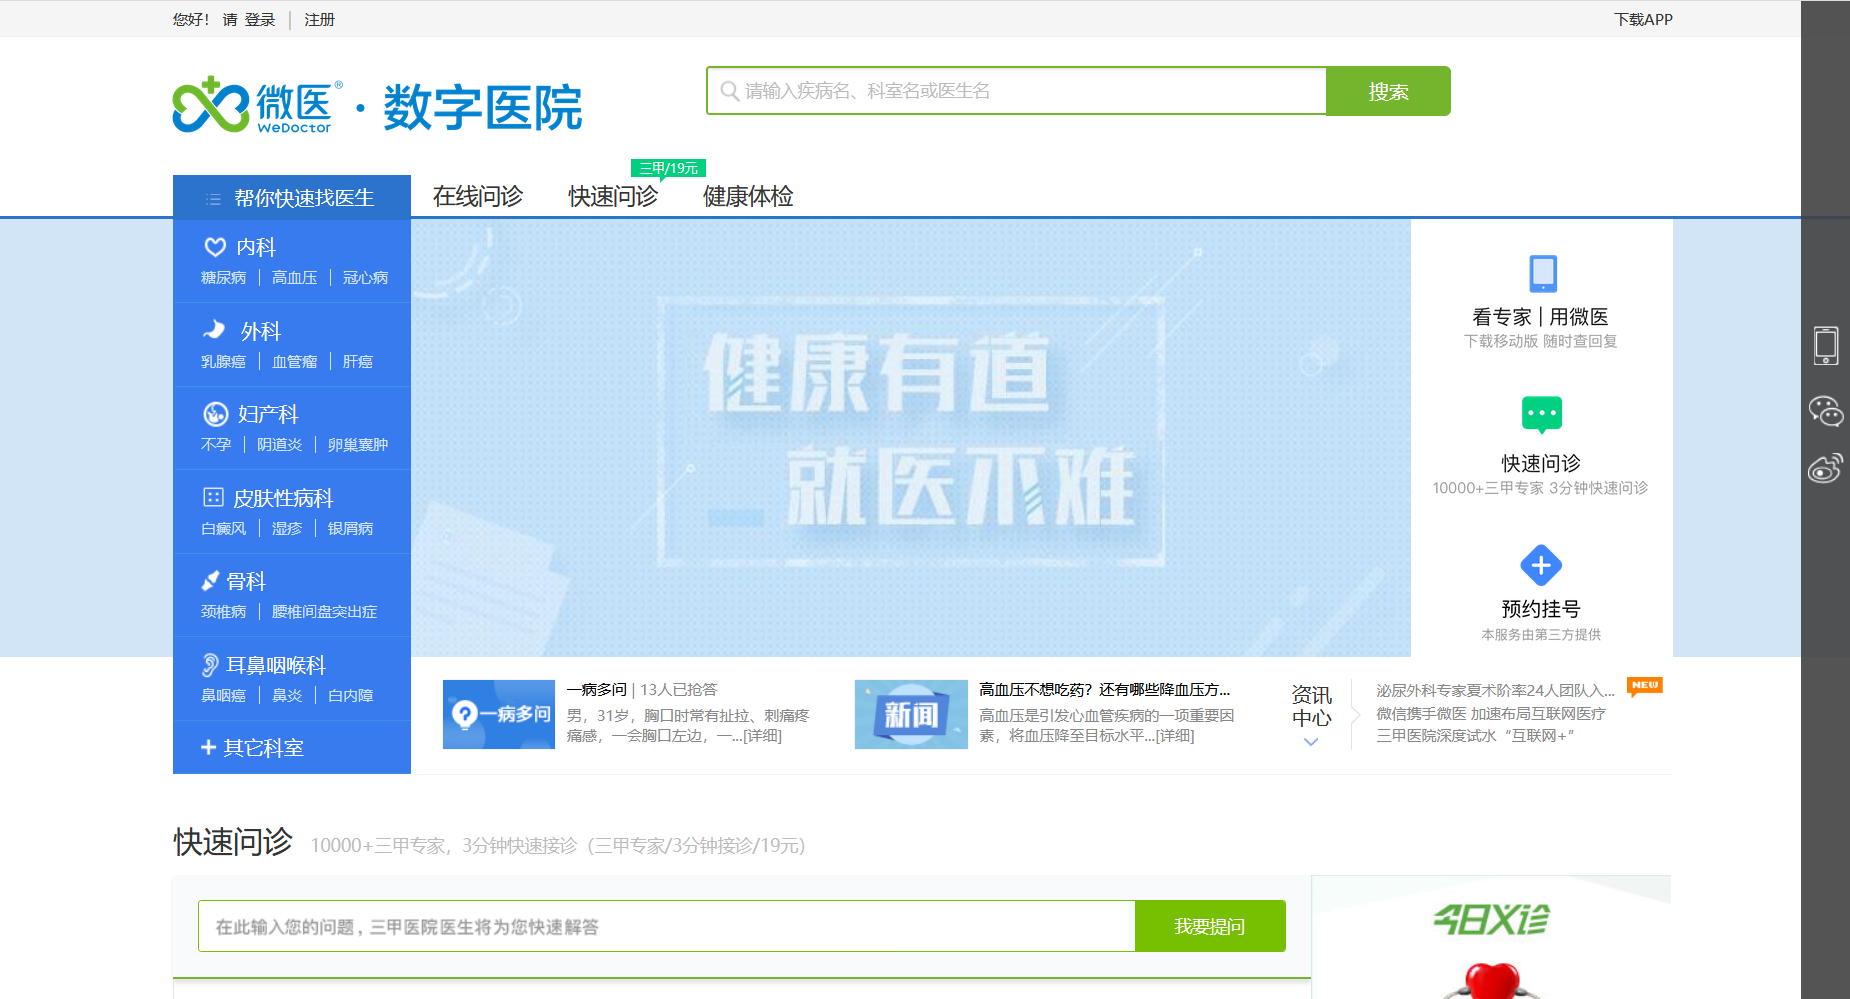Click the green chat bubble 快速问诊 icon
The image size is (1850, 999).
(1541, 414)
